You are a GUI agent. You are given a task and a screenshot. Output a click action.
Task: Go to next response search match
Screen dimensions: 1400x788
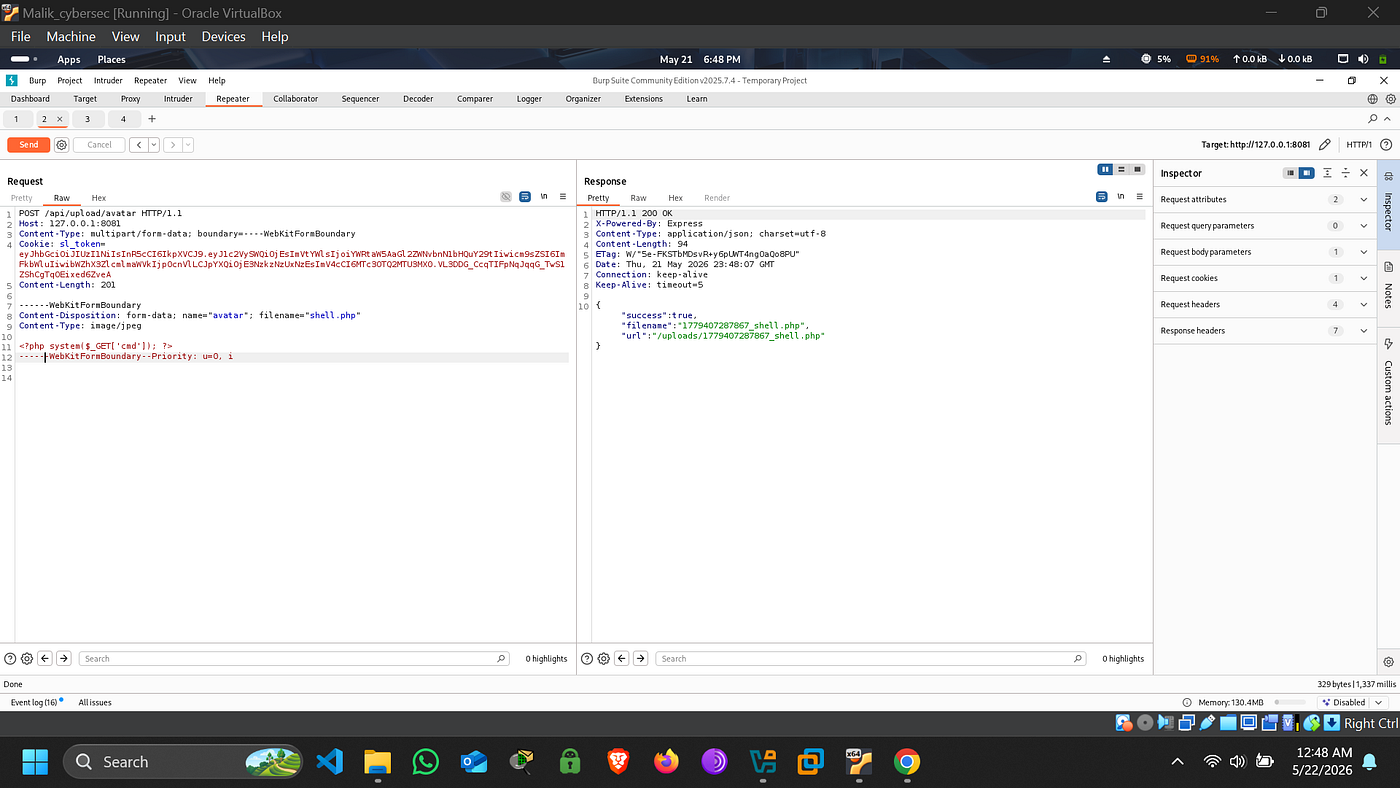click(x=640, y=659)
